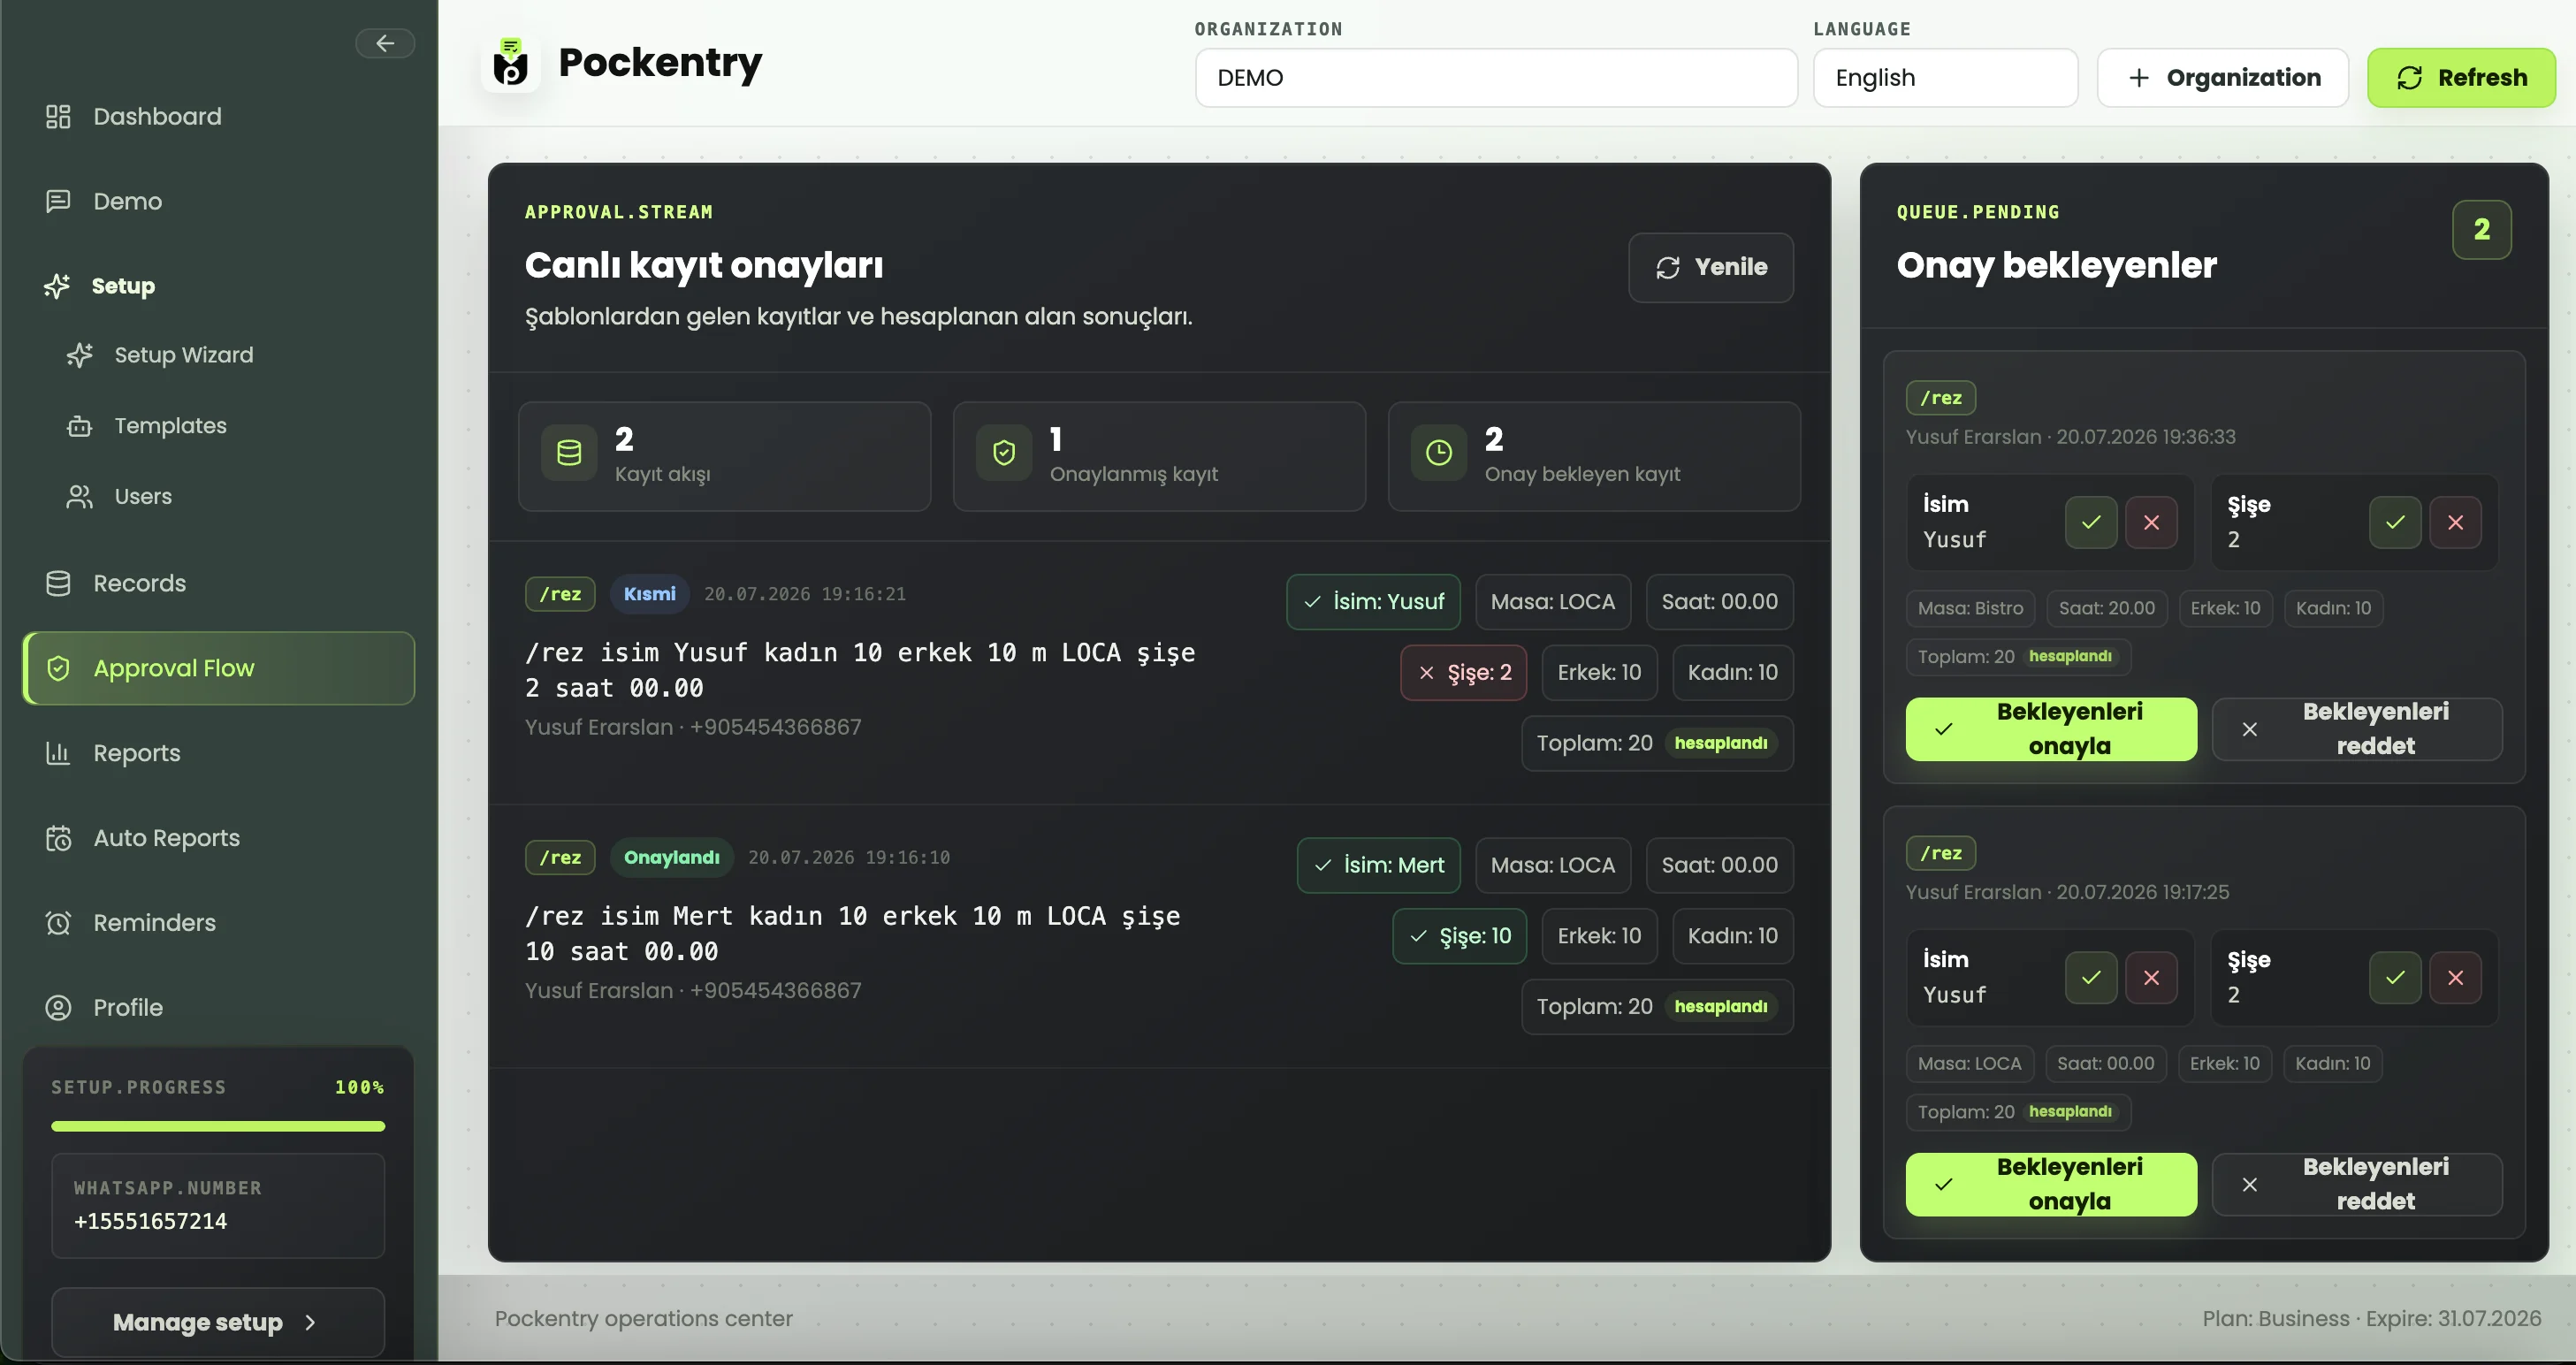Reject İsim Yusuf in the 19:17:25 request
Screen dimensions: 2576x1365
pyautogui.click(x=2151, y=978)
